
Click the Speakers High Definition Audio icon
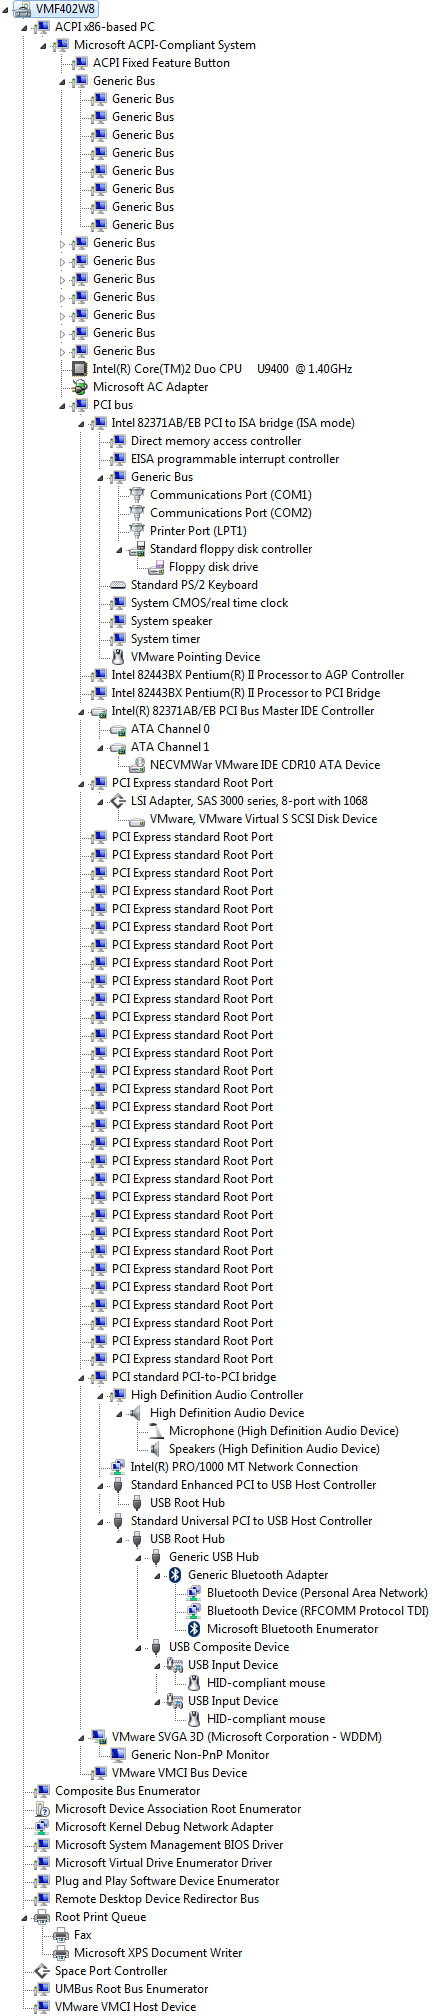pyautogui.click(x=155, y=1449)
